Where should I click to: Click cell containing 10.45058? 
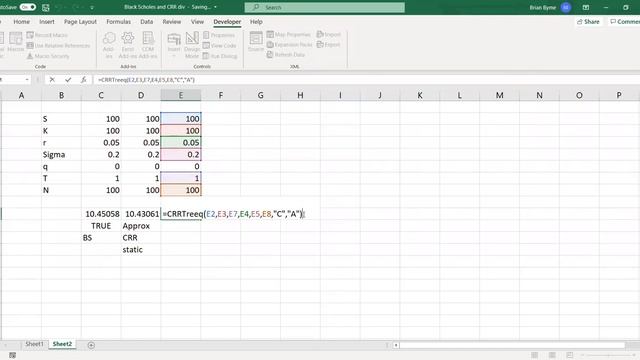pyautogui.click(x=101, y=214)
